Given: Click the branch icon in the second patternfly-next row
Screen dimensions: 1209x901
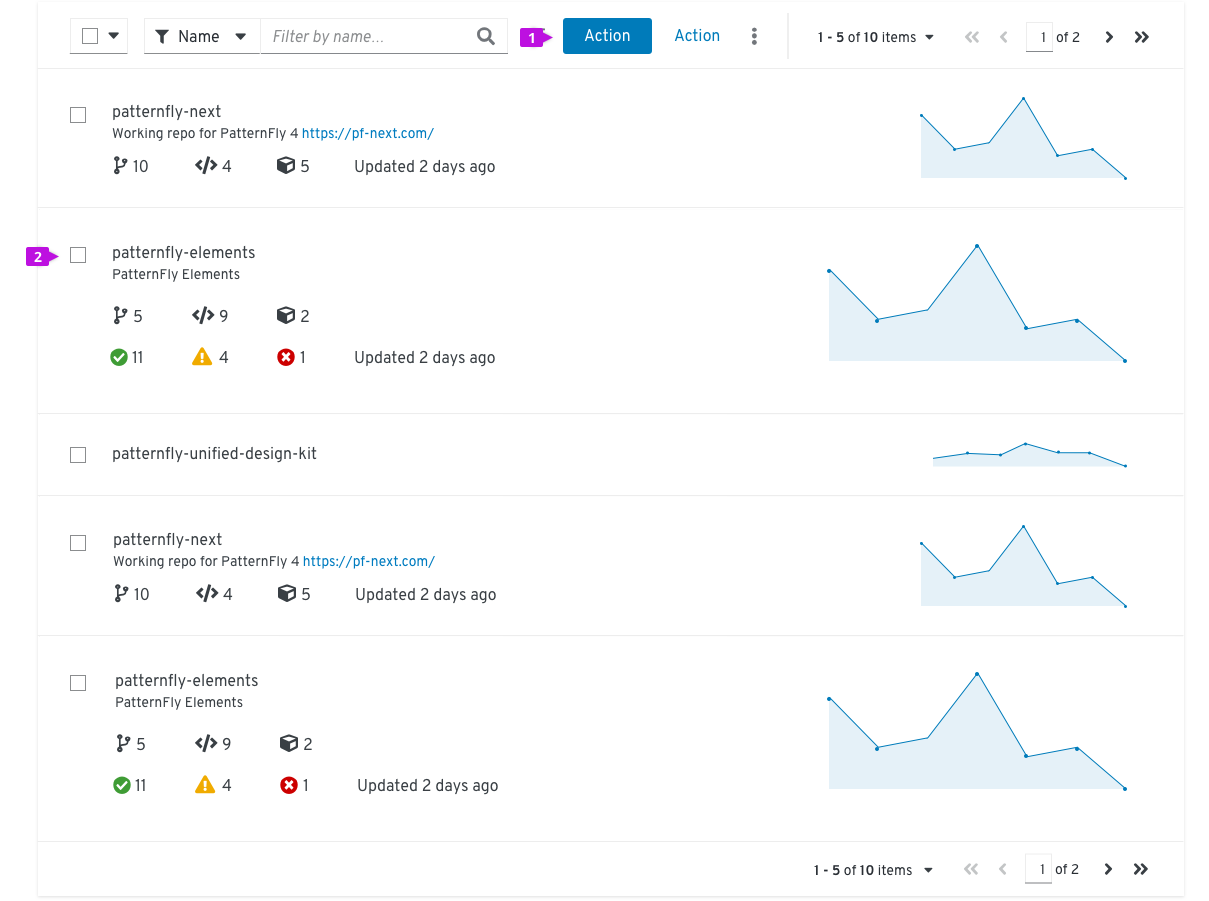Looking at the screenshot, I should (122, 594).
